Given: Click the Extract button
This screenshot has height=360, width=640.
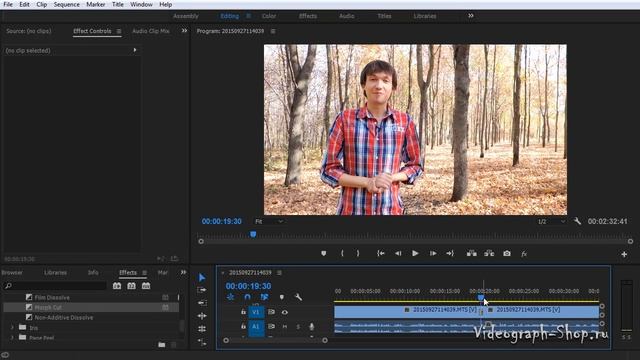Looking at the screenshot, I should (x=489, y=253).
